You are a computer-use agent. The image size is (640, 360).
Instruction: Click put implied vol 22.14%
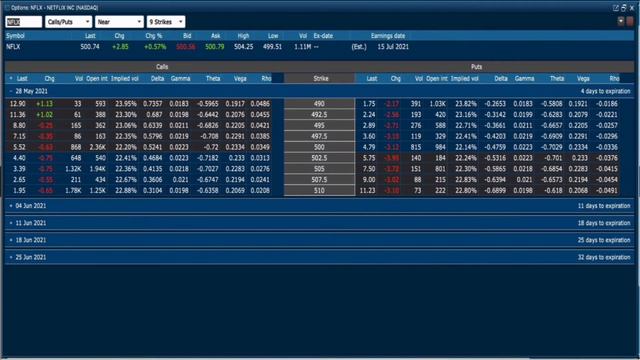(x=466, y=147)
